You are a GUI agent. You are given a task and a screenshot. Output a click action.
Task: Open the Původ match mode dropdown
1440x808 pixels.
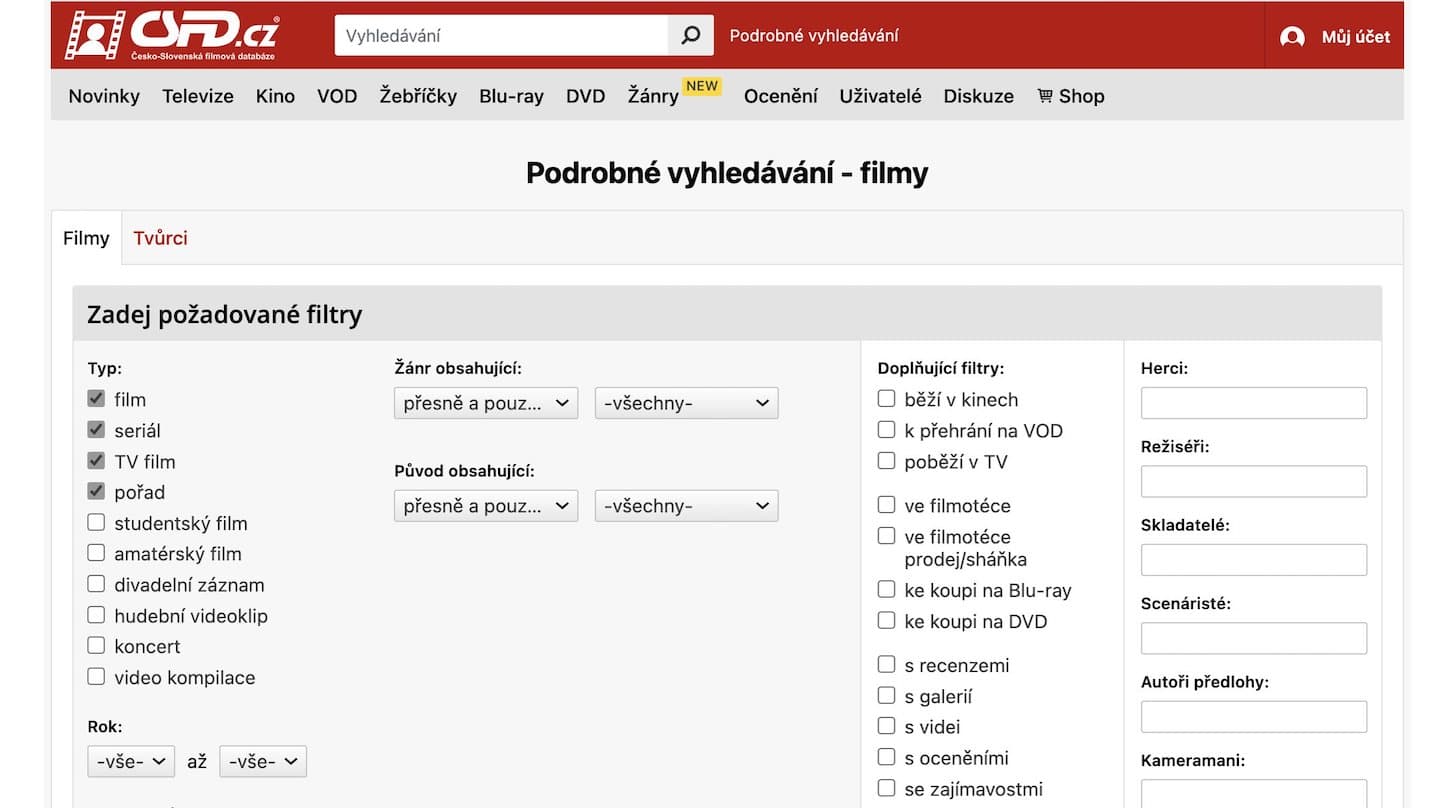click(x=486, y=506)
